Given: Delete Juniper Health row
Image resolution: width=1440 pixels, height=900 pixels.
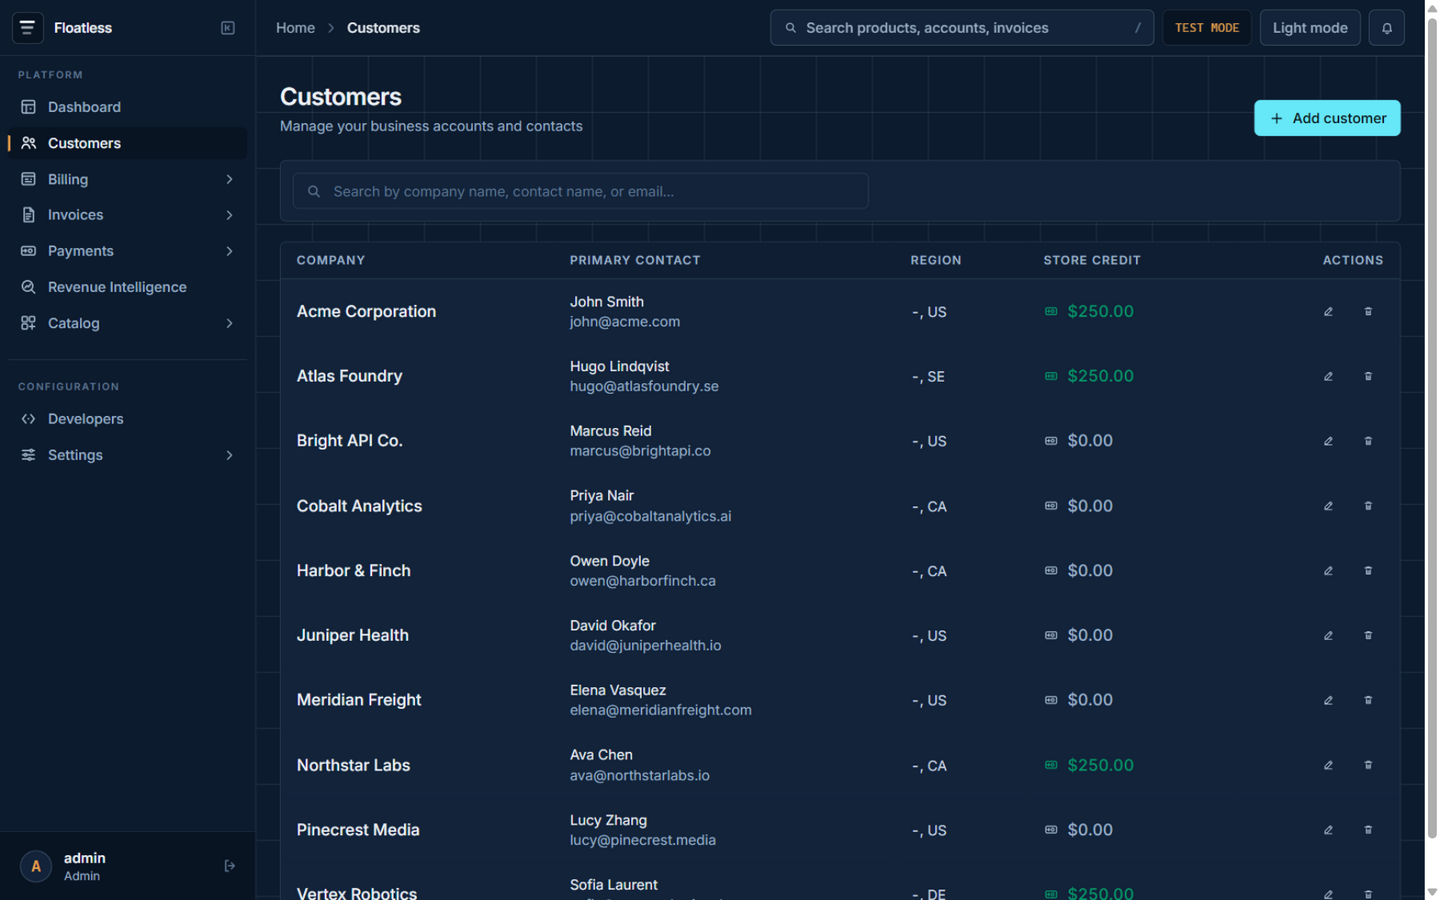Looking at the screenshot, I should 1368,635.
